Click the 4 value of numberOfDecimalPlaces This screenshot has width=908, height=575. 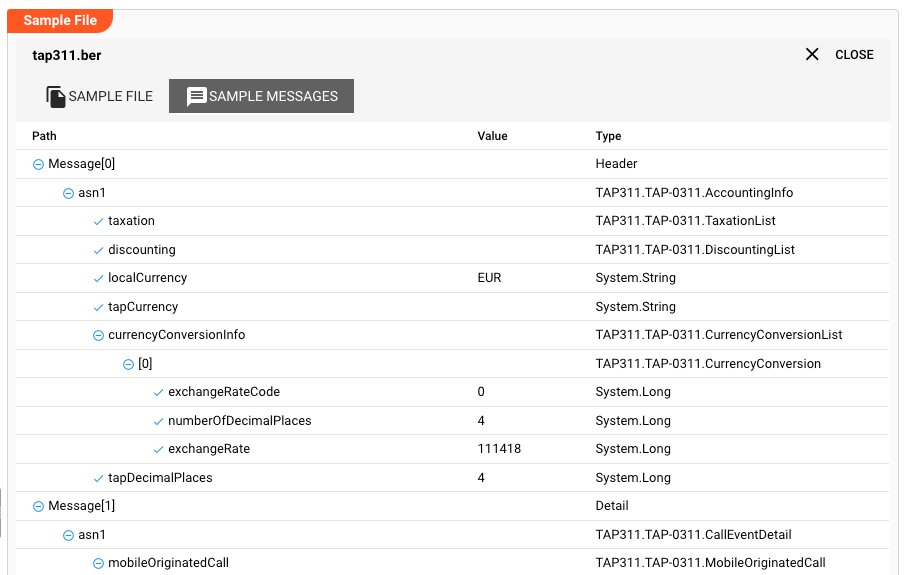481,421
